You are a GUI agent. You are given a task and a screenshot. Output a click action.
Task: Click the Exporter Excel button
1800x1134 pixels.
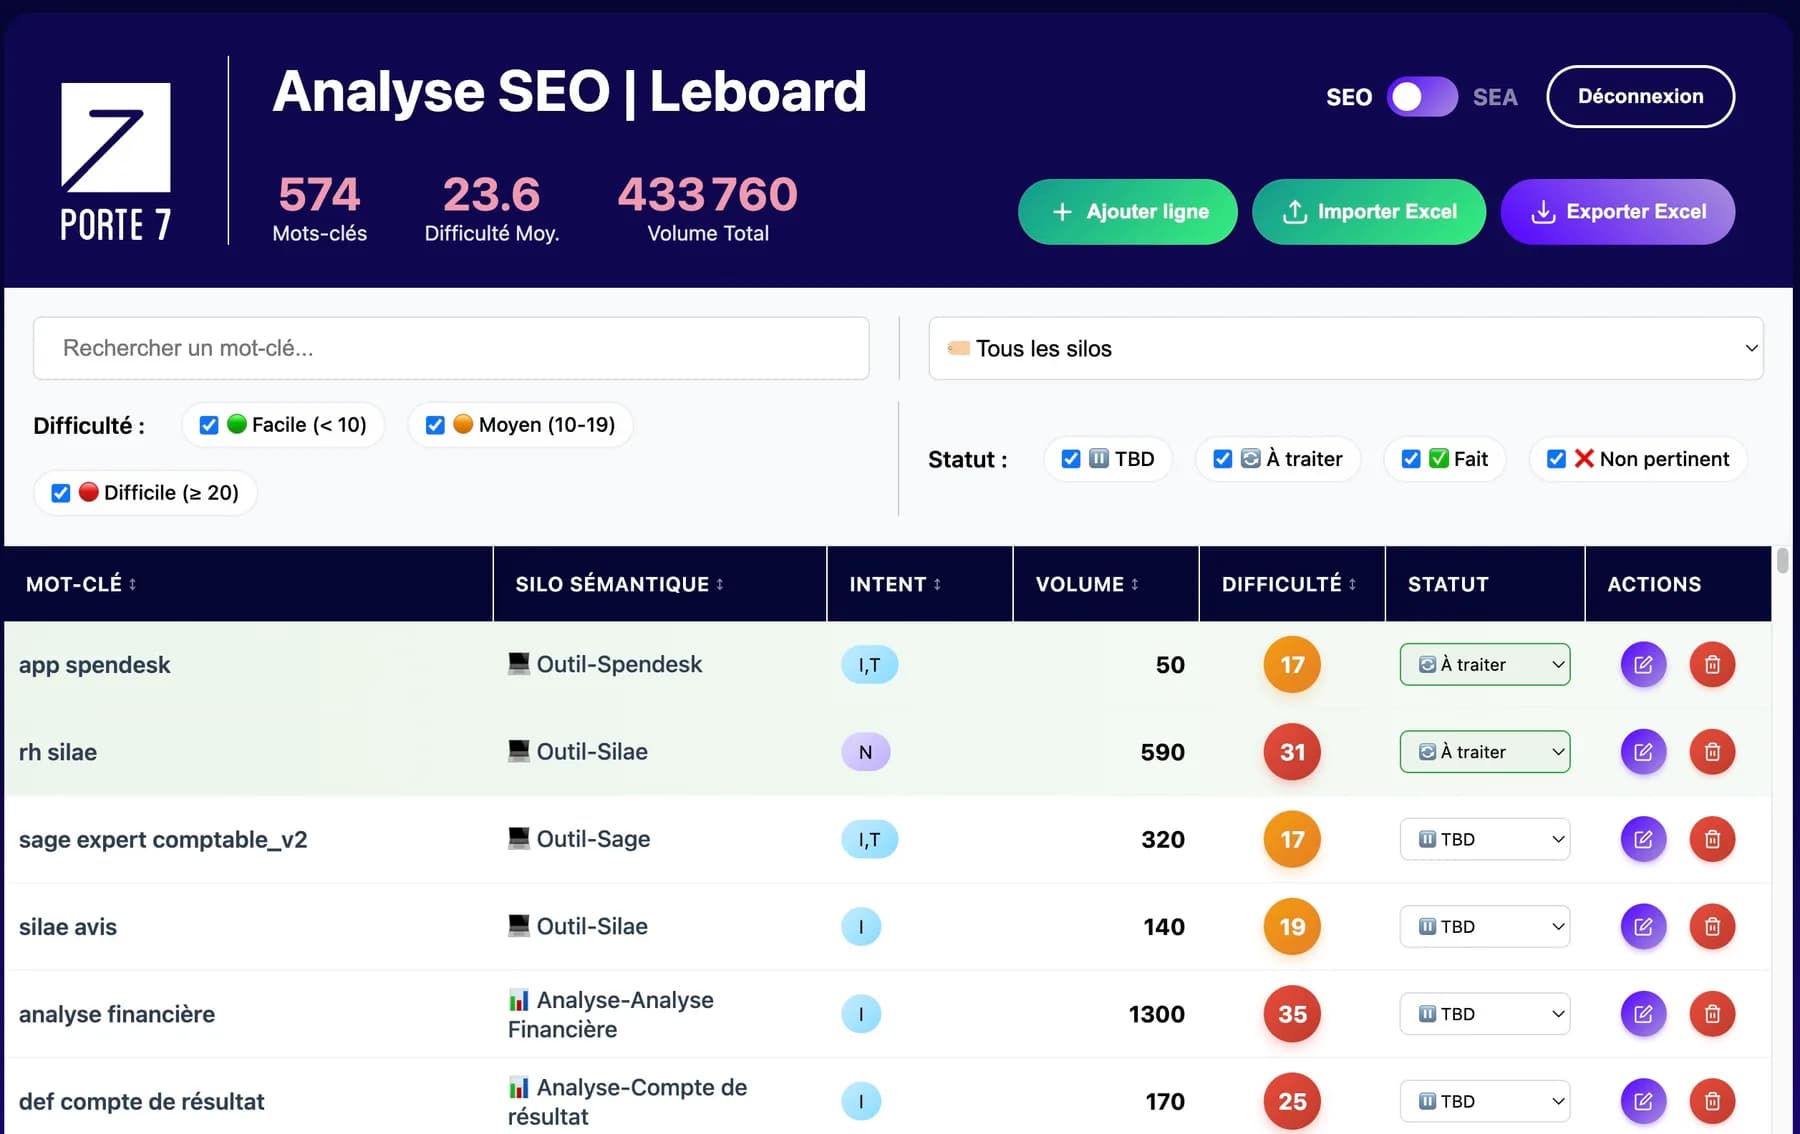(x=1618, y=212)
